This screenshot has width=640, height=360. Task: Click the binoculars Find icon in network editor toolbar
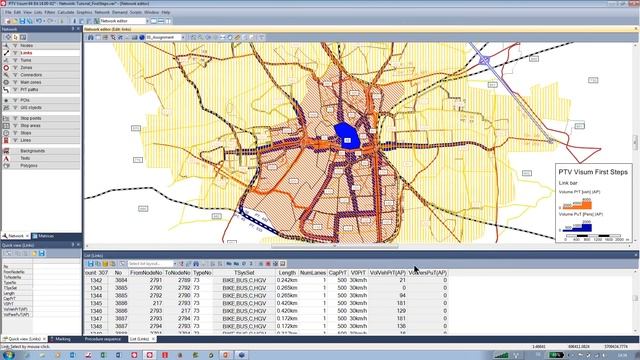tap(91, 37)
